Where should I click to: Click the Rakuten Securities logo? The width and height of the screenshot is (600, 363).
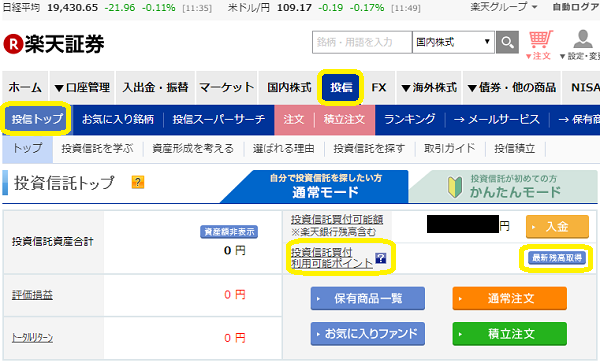54,44
